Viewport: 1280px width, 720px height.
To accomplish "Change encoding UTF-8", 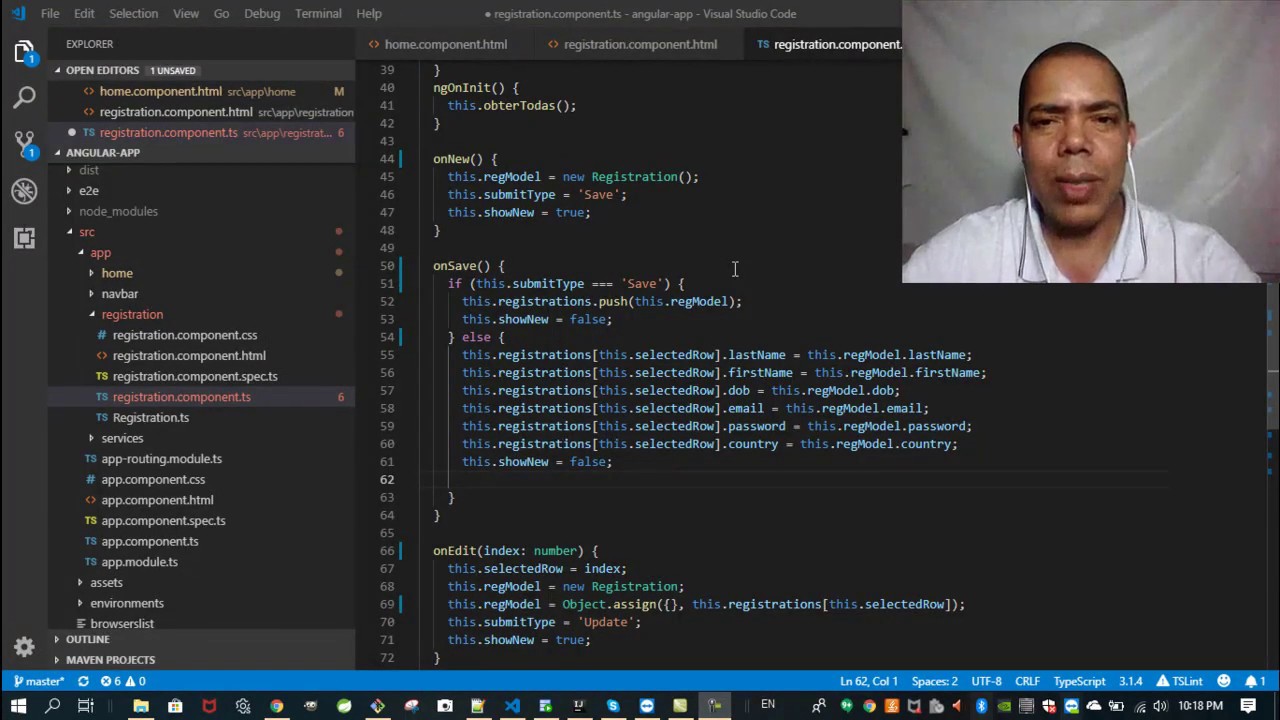I will pos(986,681).
